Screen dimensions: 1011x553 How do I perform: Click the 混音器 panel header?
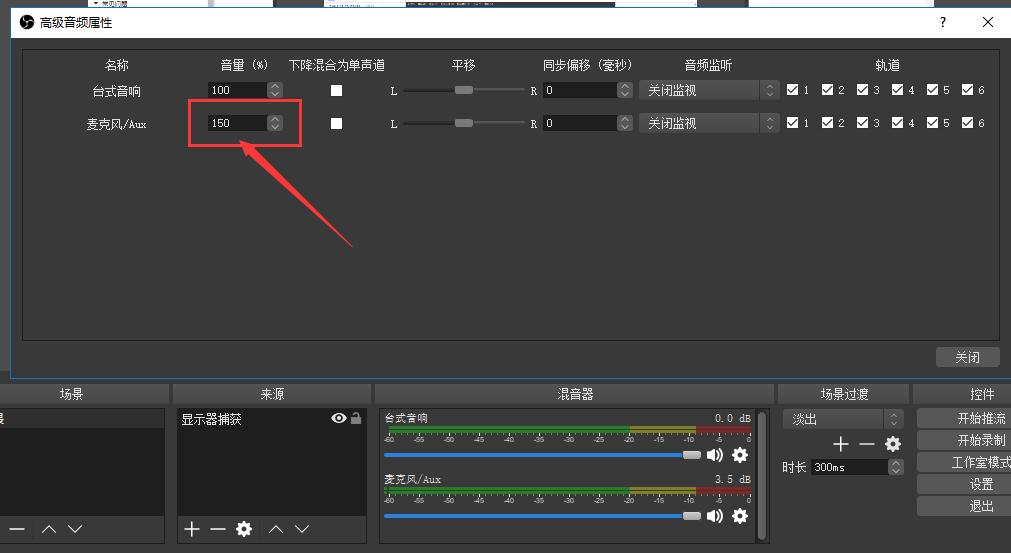click(x=574, y=394)
